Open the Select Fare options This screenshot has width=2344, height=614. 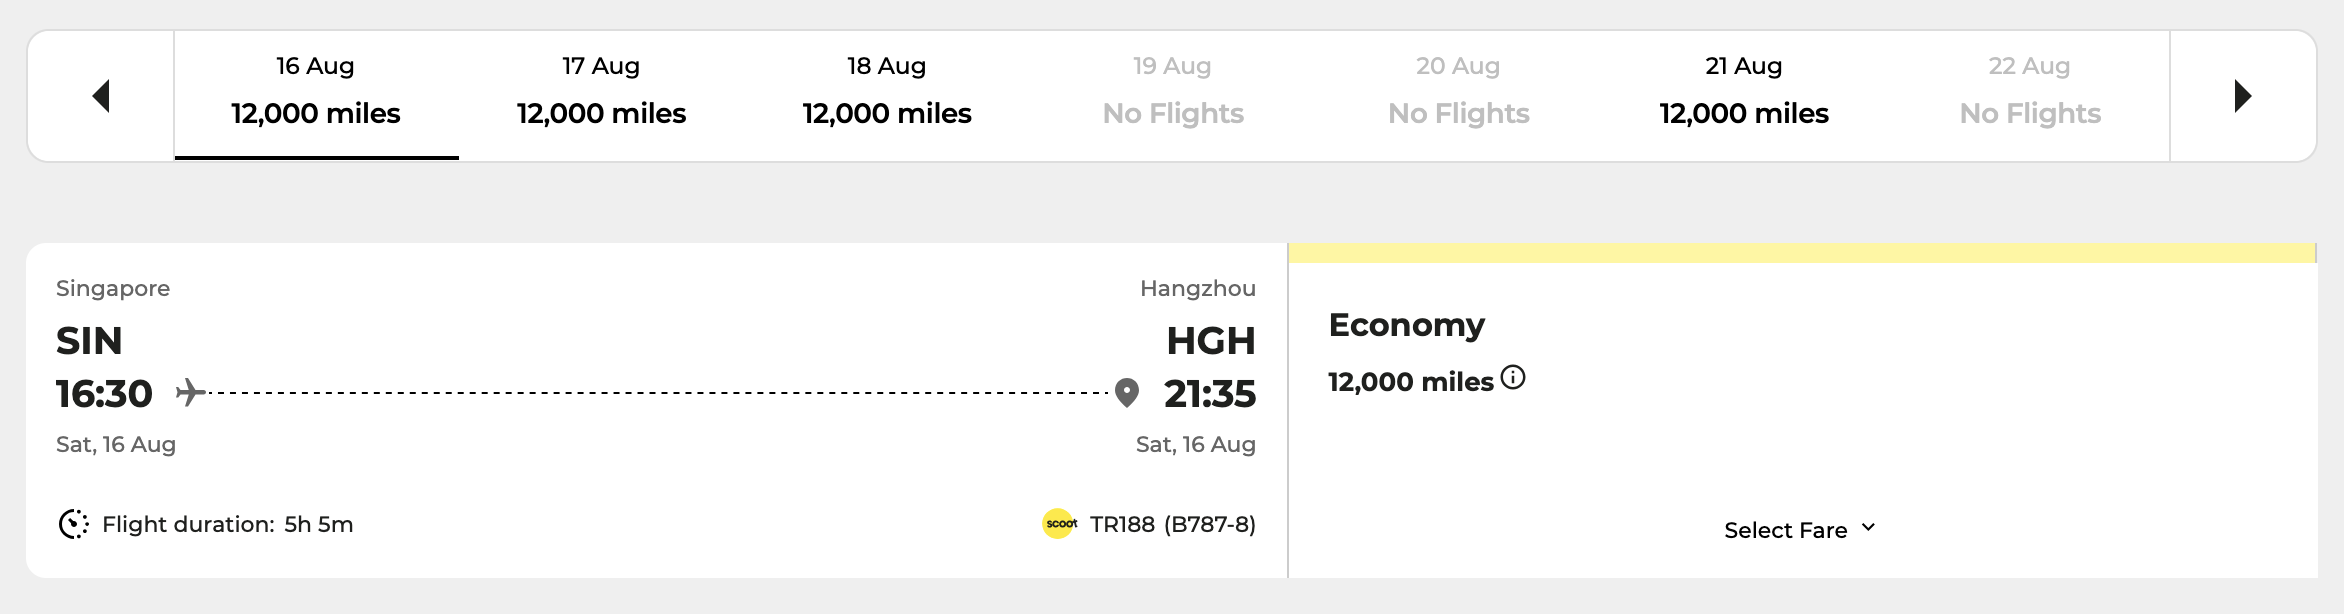click(x=1786, y=530)
